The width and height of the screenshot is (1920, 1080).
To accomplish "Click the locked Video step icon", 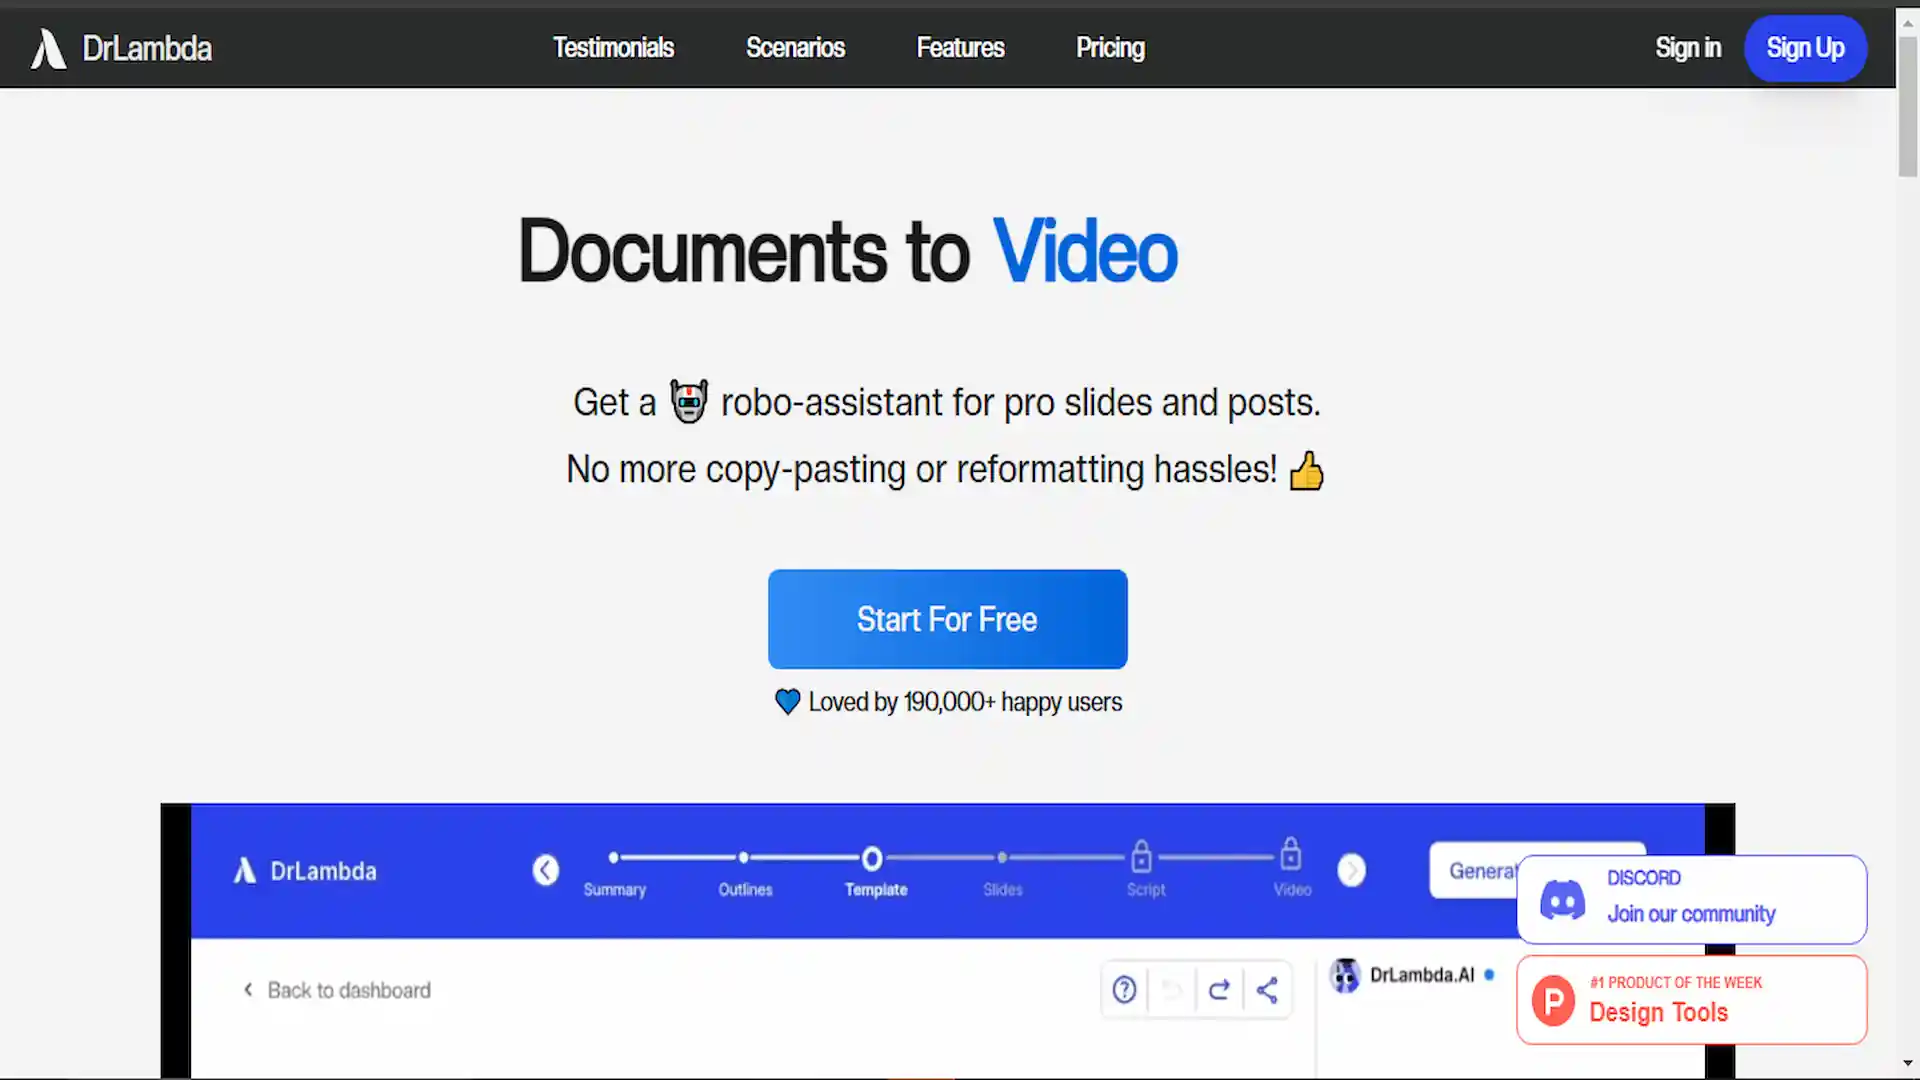I will 1291,854.
